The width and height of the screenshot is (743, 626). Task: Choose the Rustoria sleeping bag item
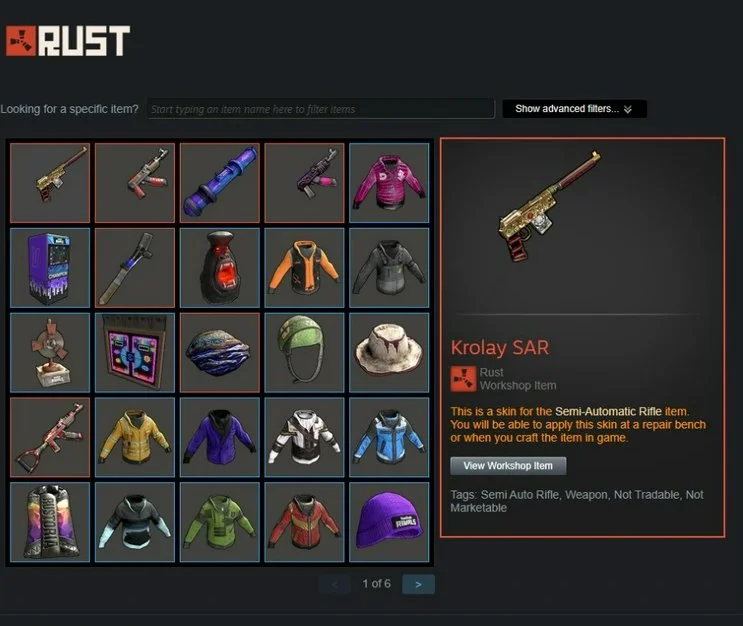(x=50, y=522)
